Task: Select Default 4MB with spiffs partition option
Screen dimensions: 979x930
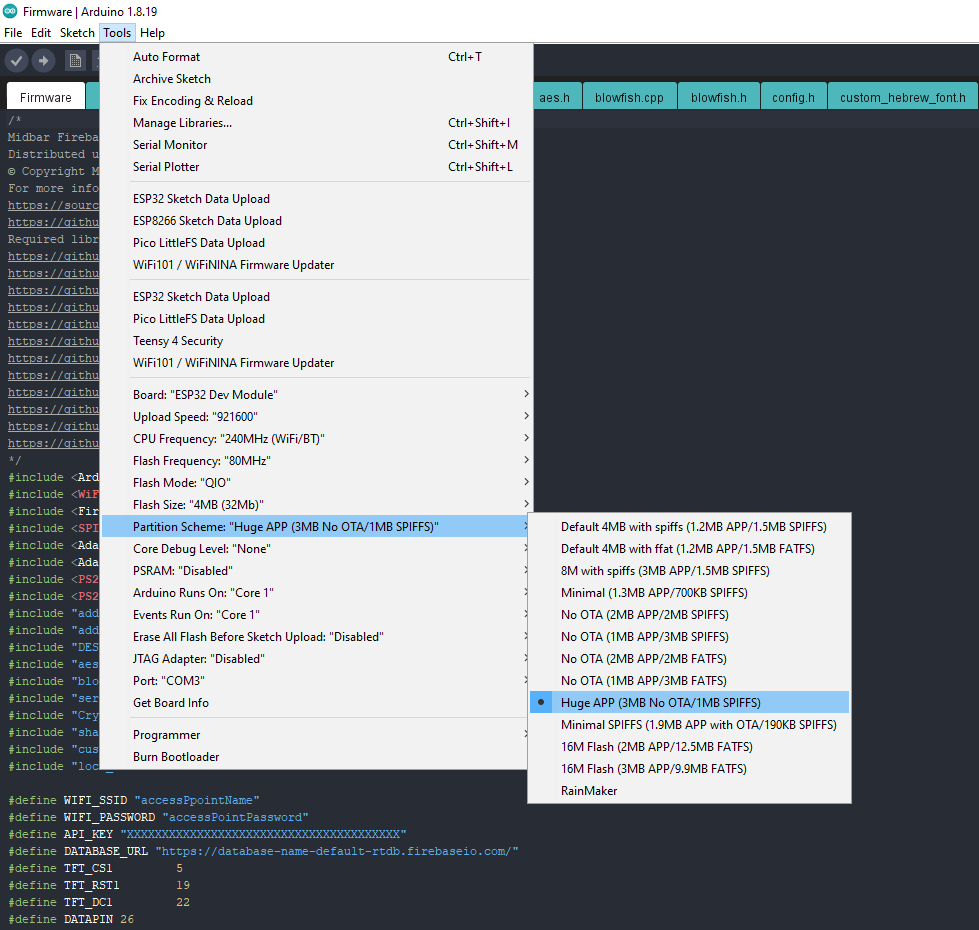Action: (x=689, y=527)
